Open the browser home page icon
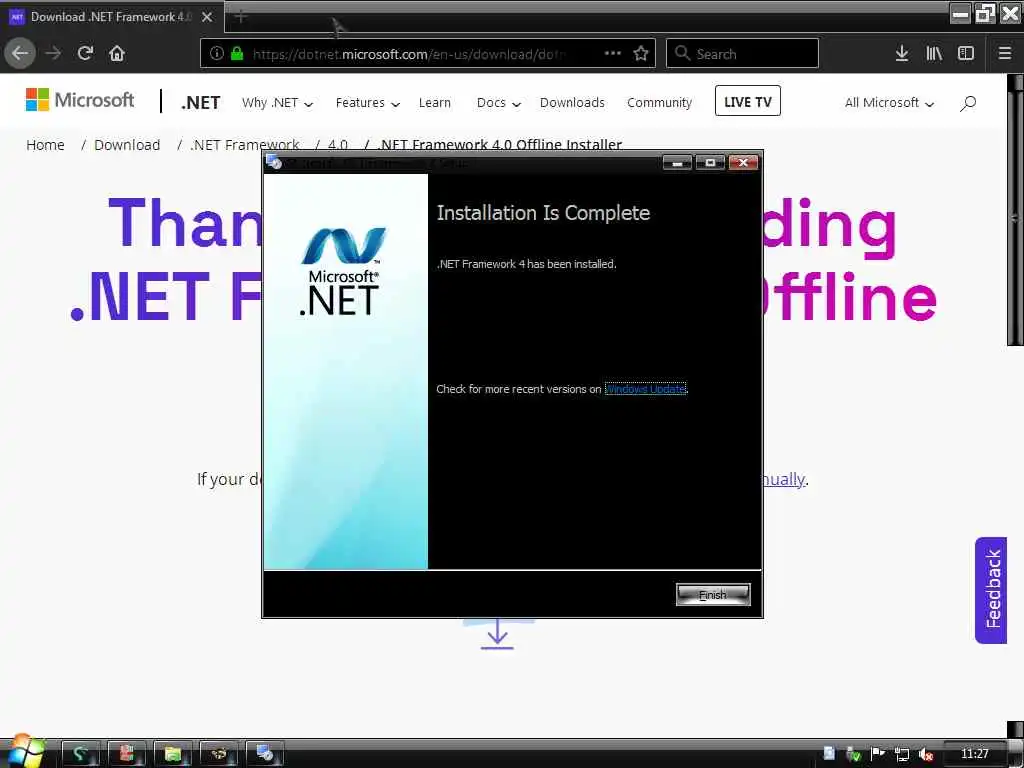The image size is (1024, 768). point(117,53)
